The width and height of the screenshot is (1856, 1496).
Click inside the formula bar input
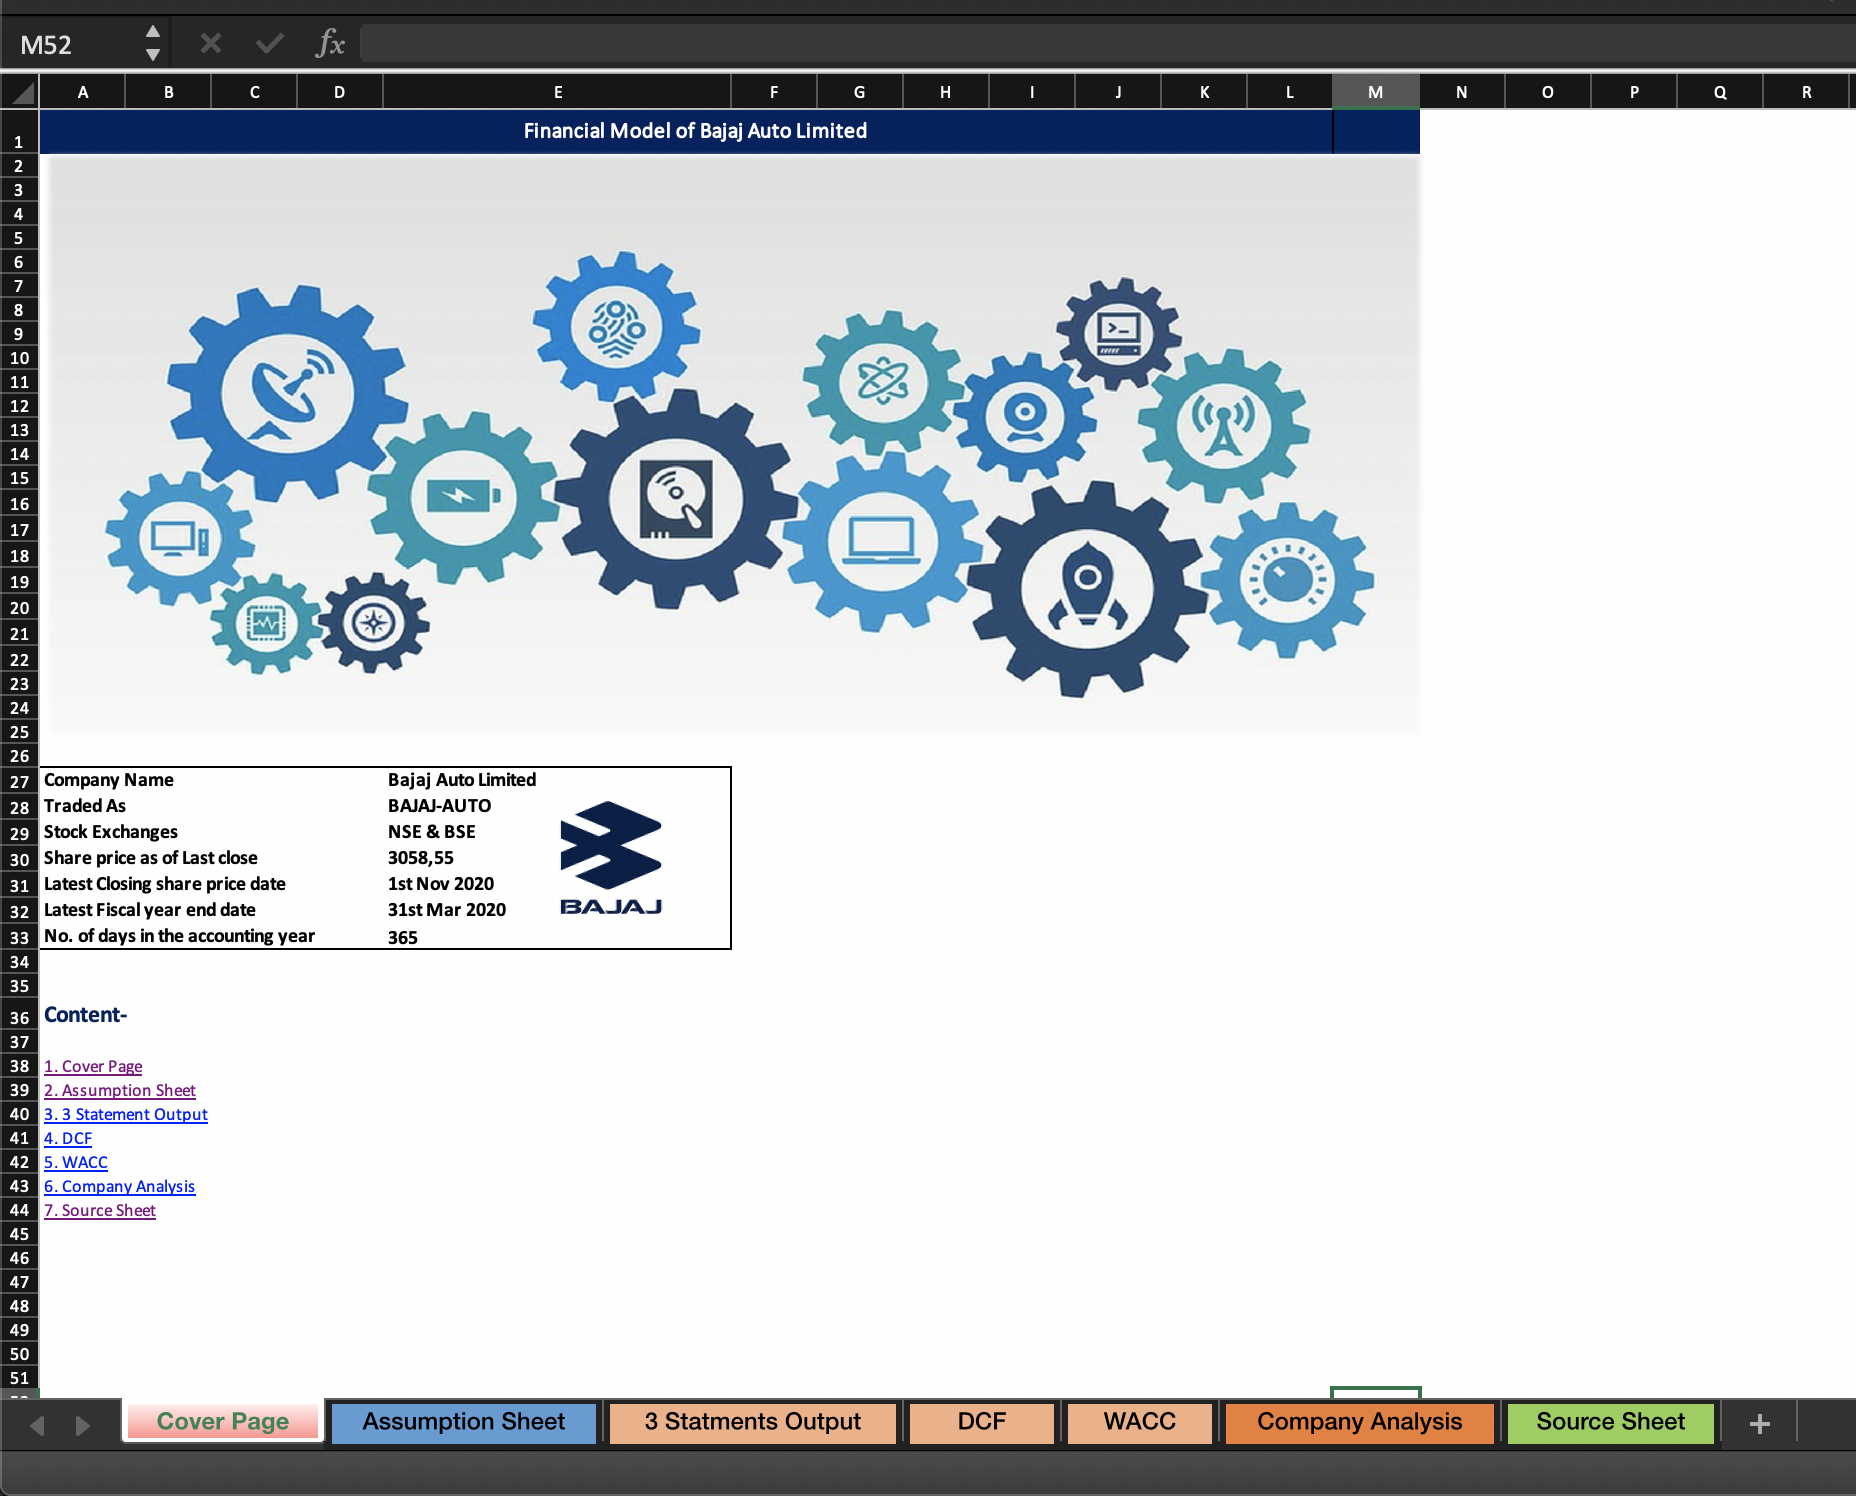pos(1106,44)
